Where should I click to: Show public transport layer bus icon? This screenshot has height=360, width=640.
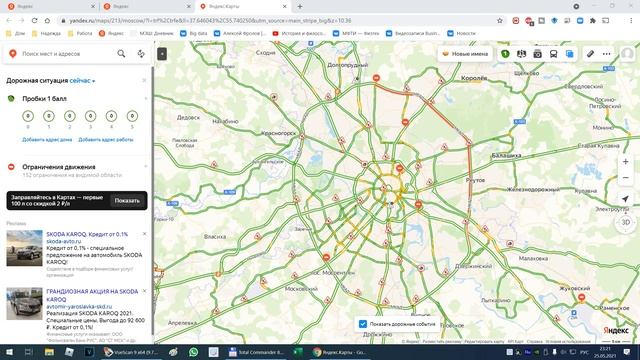(553, 53)
